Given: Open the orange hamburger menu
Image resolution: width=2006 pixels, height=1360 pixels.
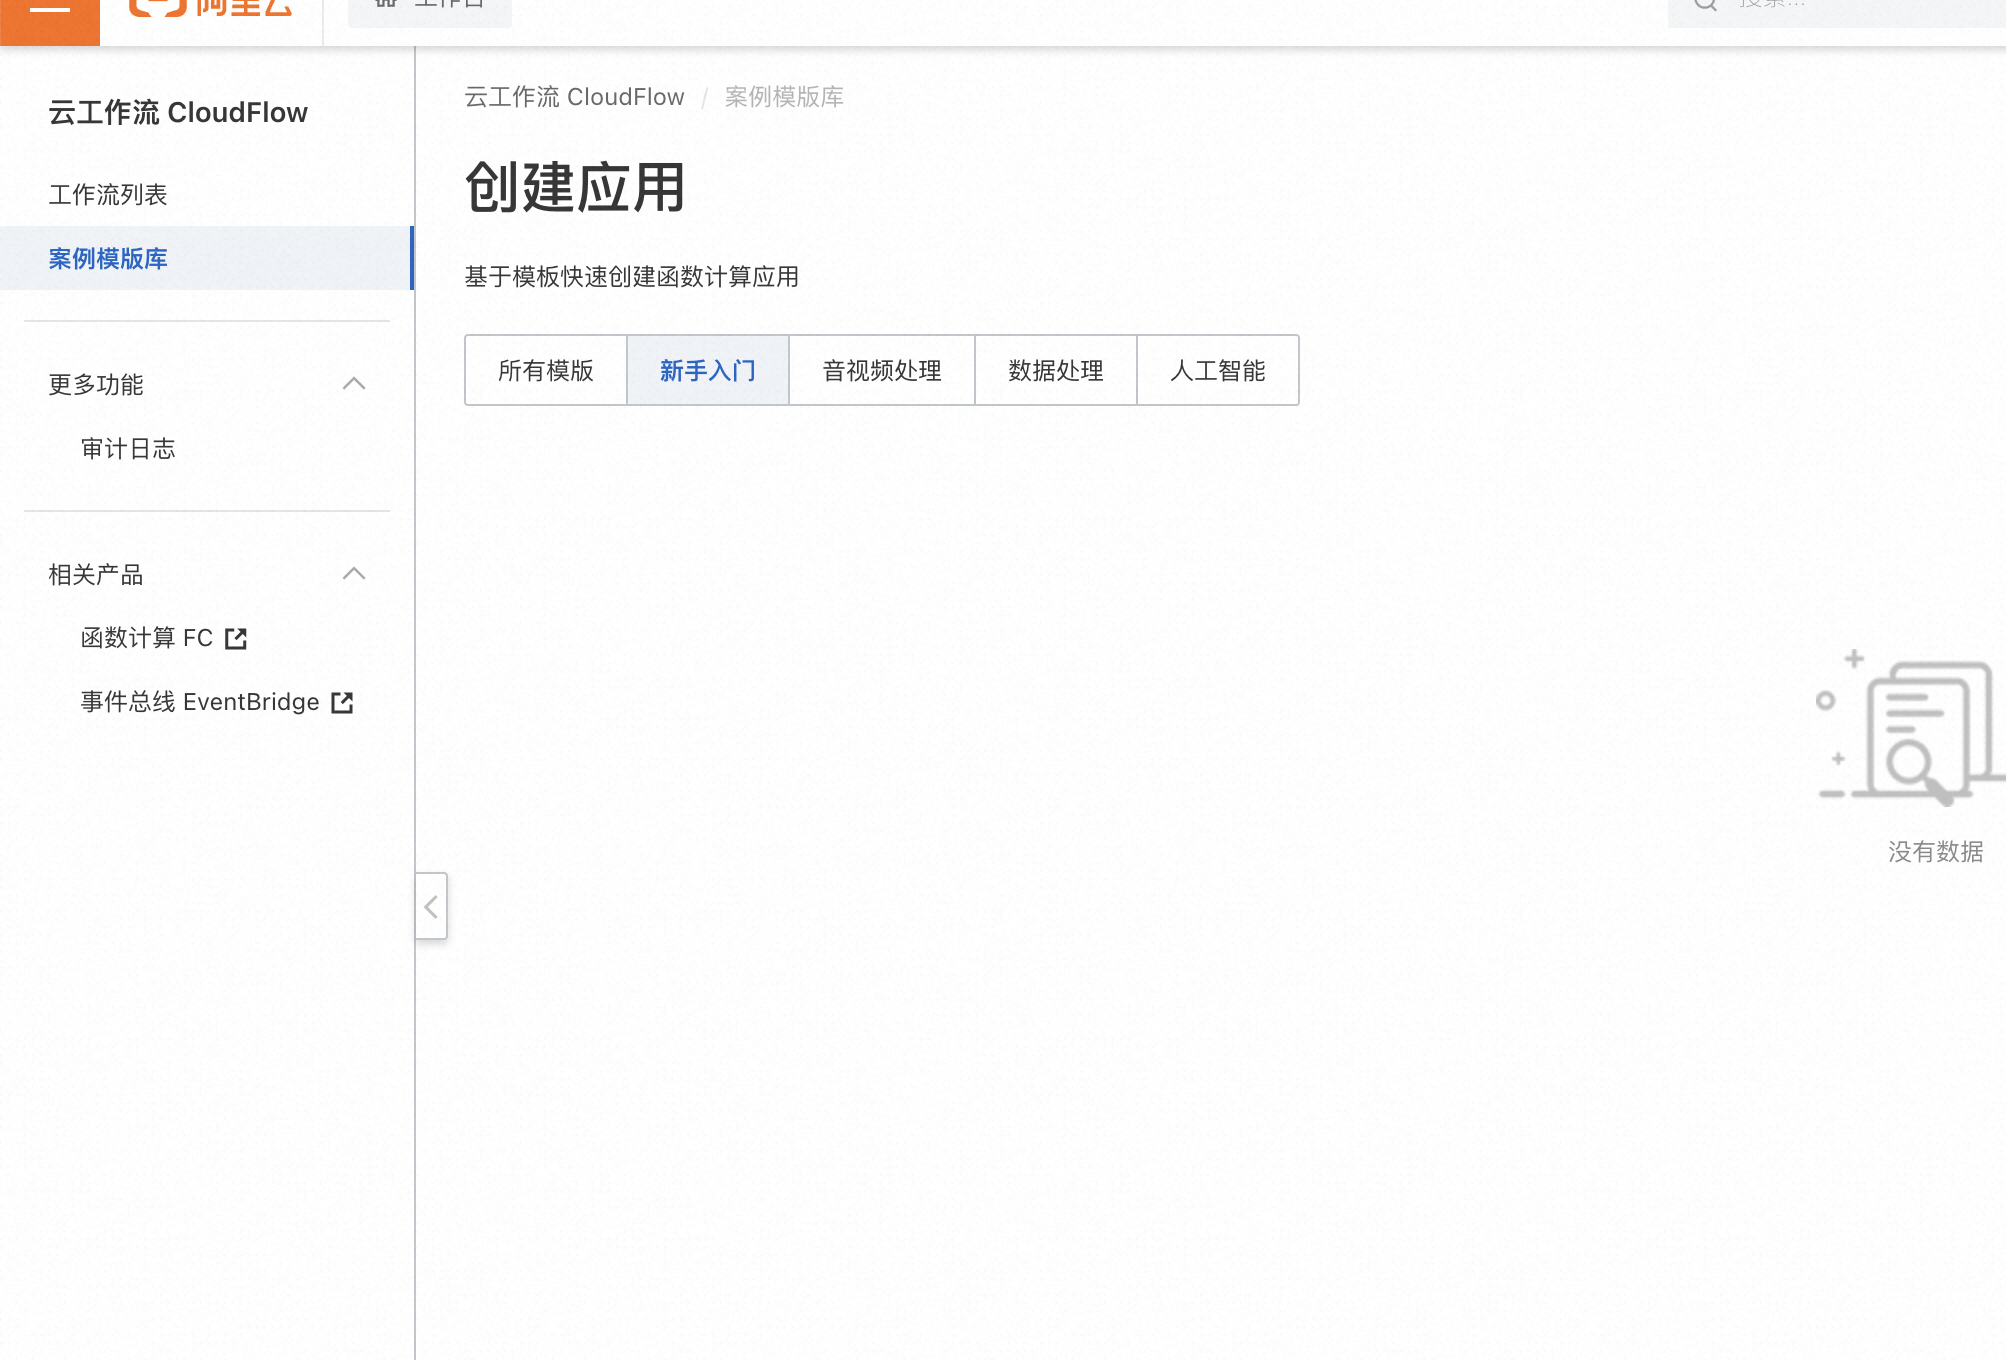Looking at the screenshot, I should (49, 20).
